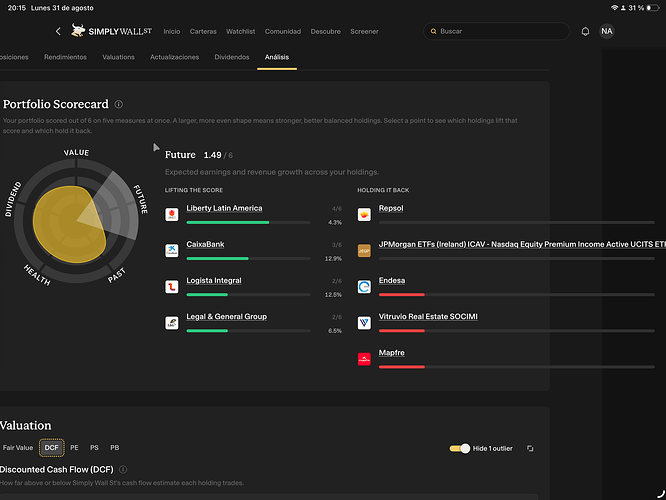Select the PS valuation option
Viewport: 666px width, 500px height.
94,447
